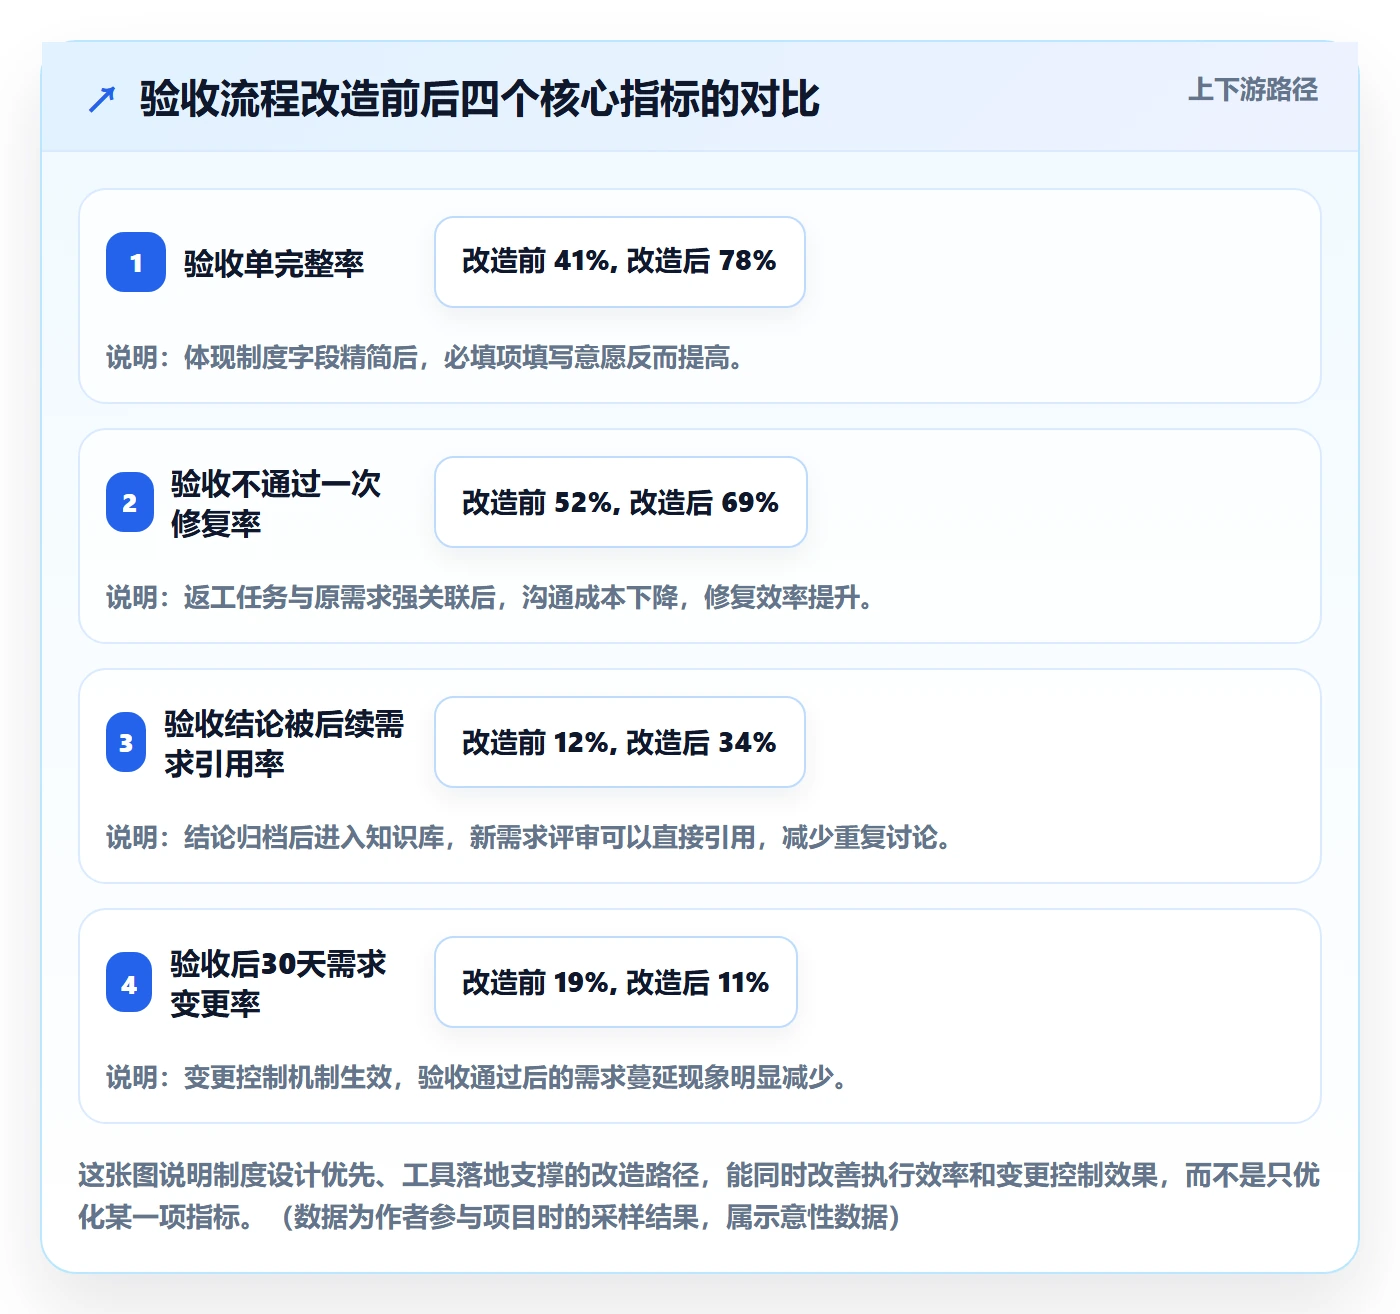Click the note about 变更控制机制生效
Image resolution: width=1400 pixels, height=1314 pixels.
477,1078
